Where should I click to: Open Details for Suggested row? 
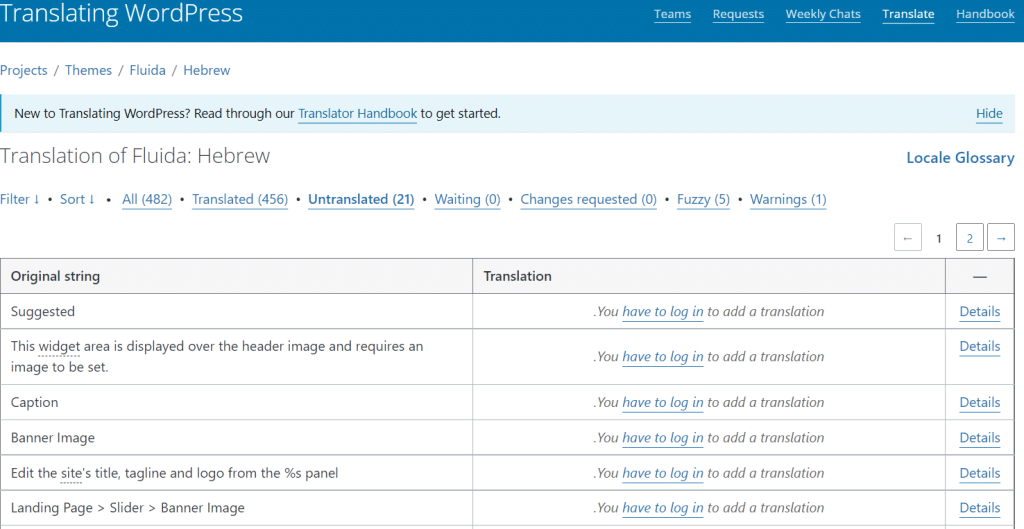(x=980, y=312)
